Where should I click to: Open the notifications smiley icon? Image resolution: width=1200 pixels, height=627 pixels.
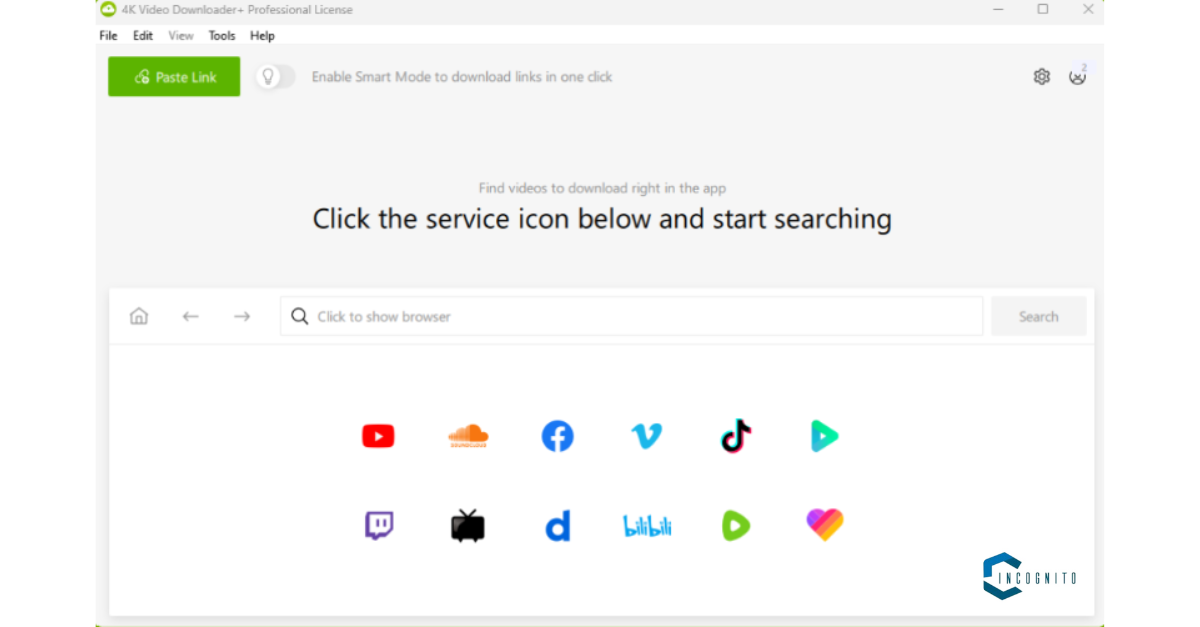[x=1077, y=76]
